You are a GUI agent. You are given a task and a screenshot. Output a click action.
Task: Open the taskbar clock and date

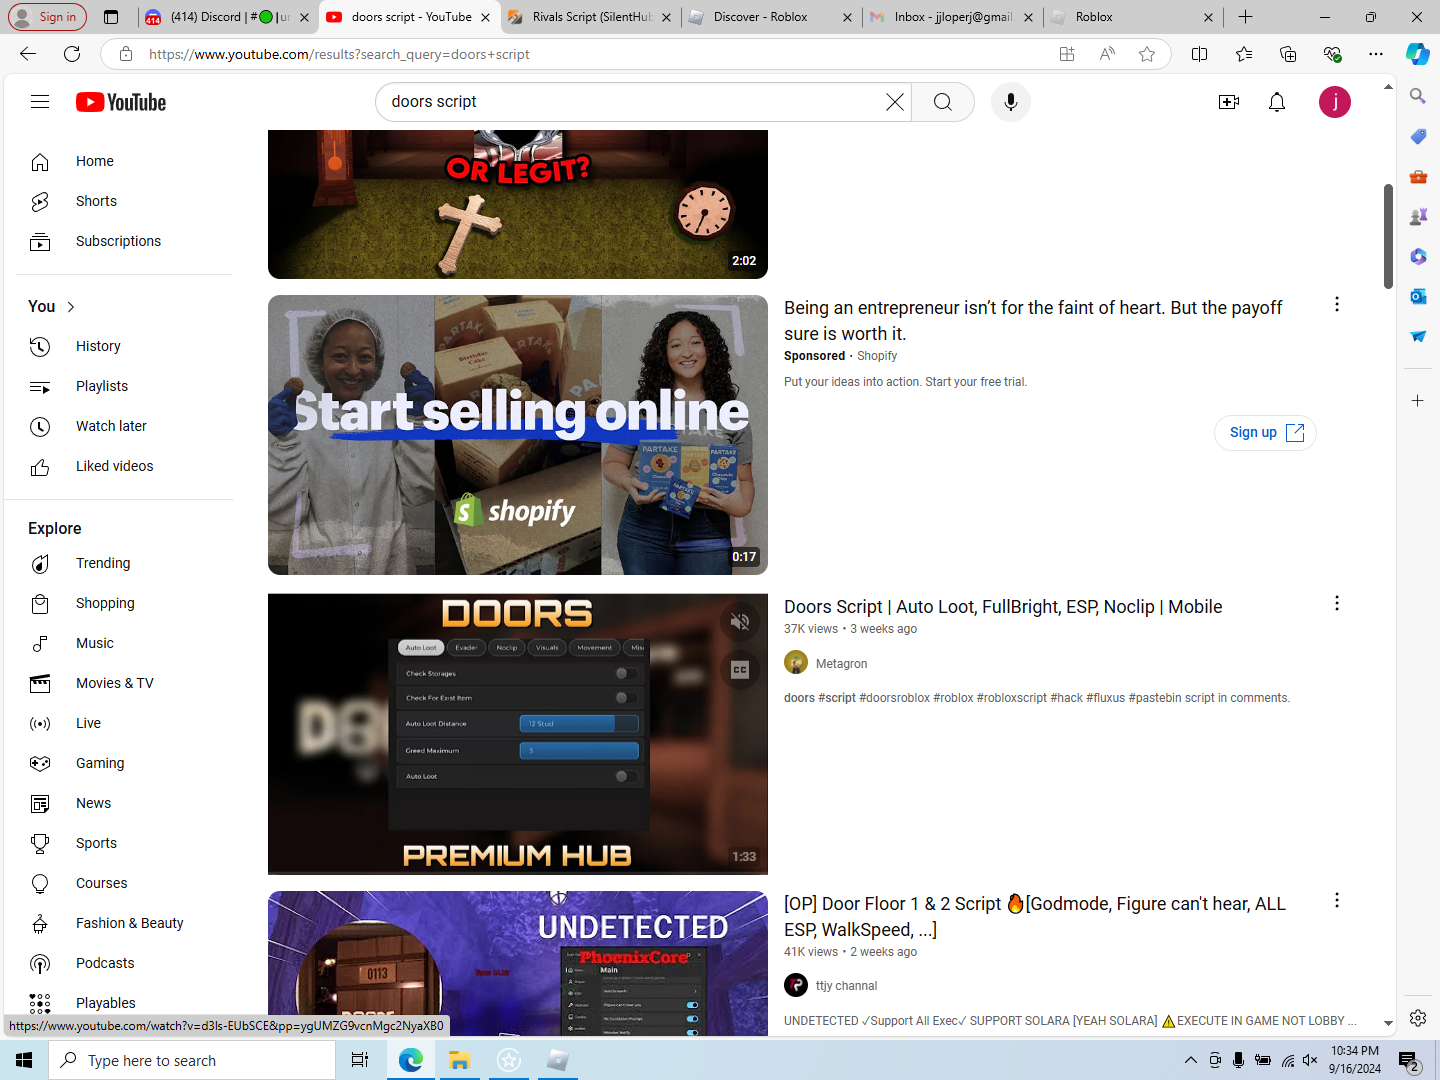pos(1355,1060)
